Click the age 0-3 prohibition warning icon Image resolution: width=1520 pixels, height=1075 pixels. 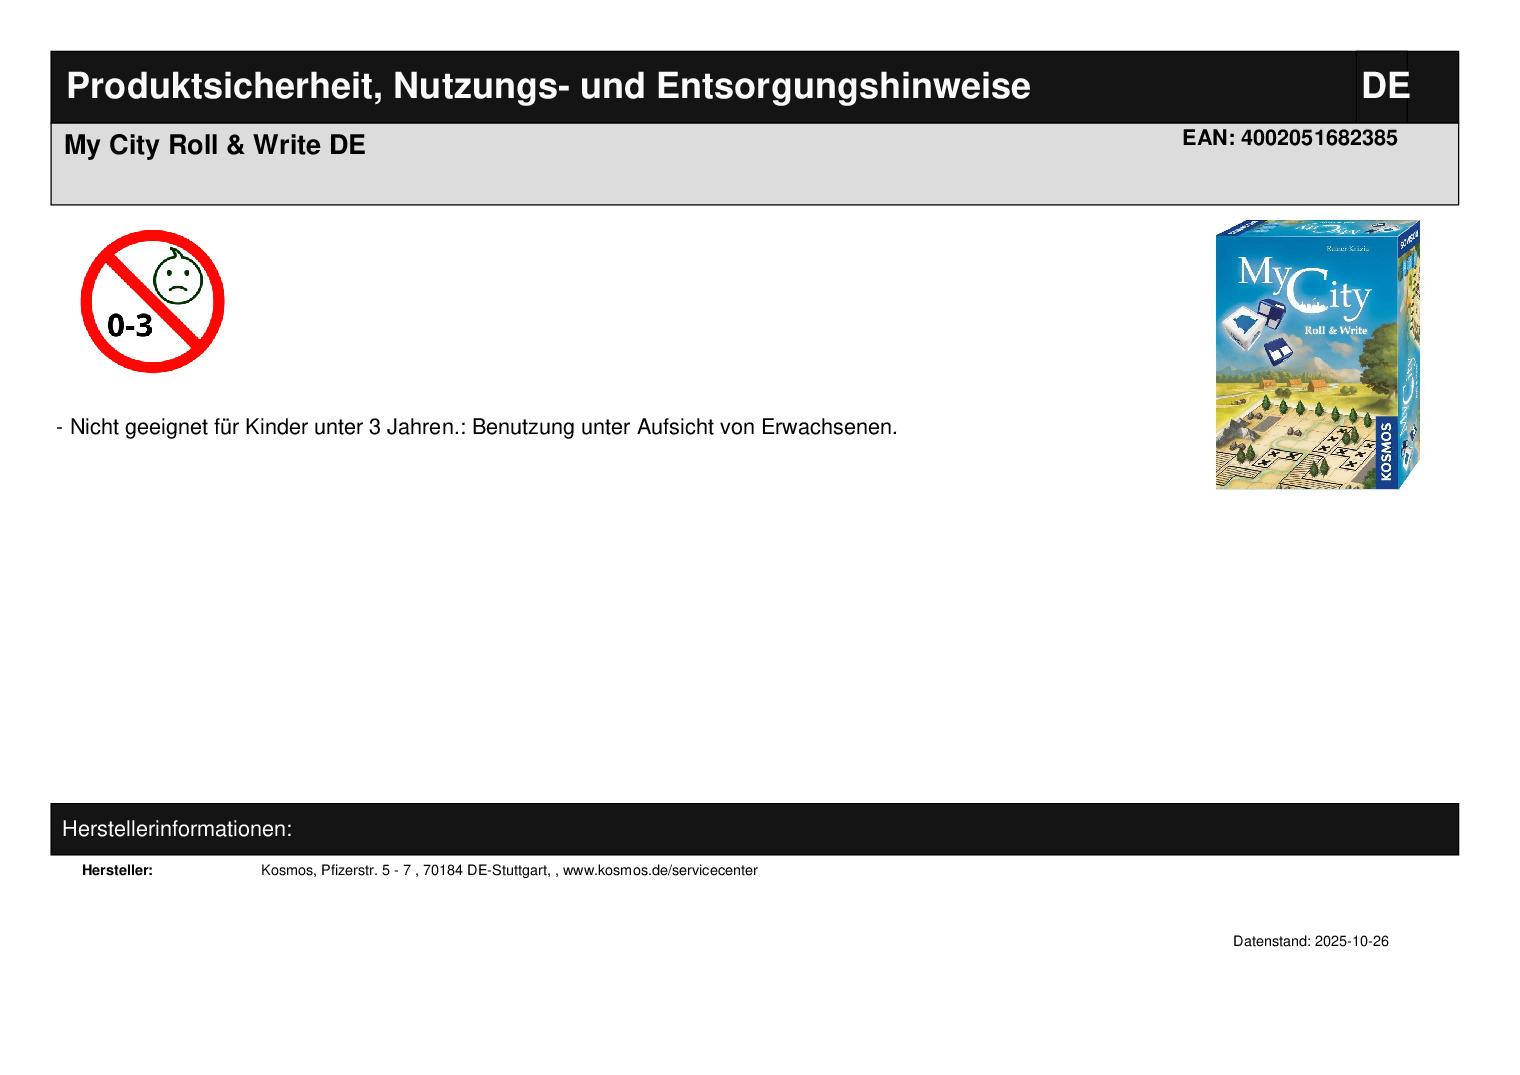(152, 301)
